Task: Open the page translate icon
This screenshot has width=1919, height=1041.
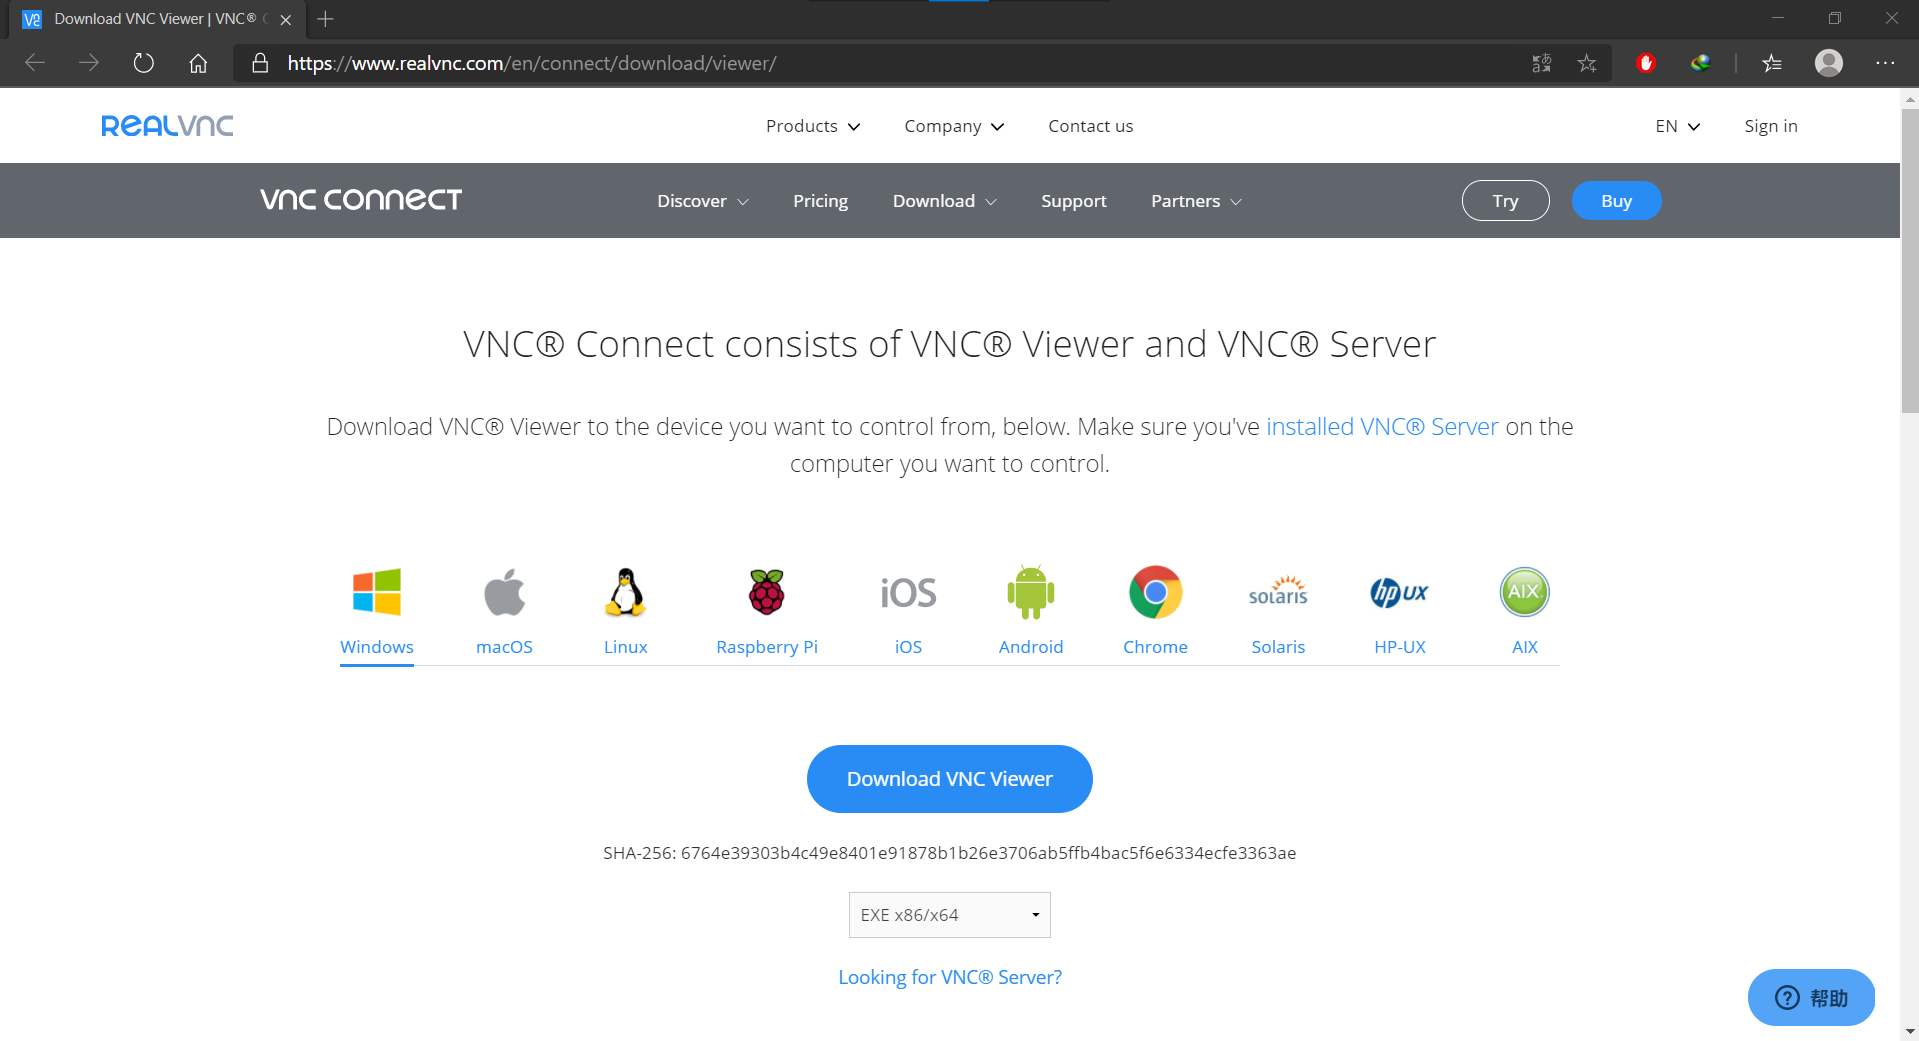Action: pyautogui.click(x=1542, y=63)
